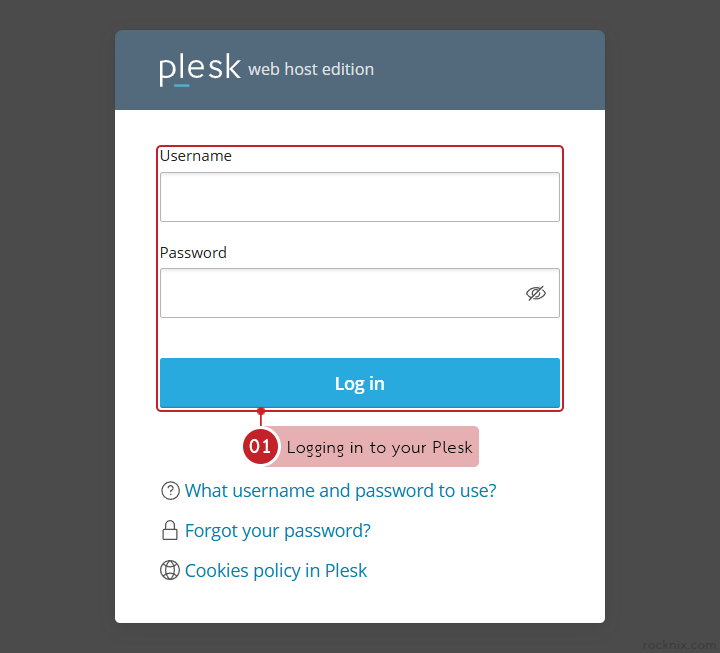720x653 pixels.
Task: Click the red connector dot below Log in
Action: click(x=261, y=411)
